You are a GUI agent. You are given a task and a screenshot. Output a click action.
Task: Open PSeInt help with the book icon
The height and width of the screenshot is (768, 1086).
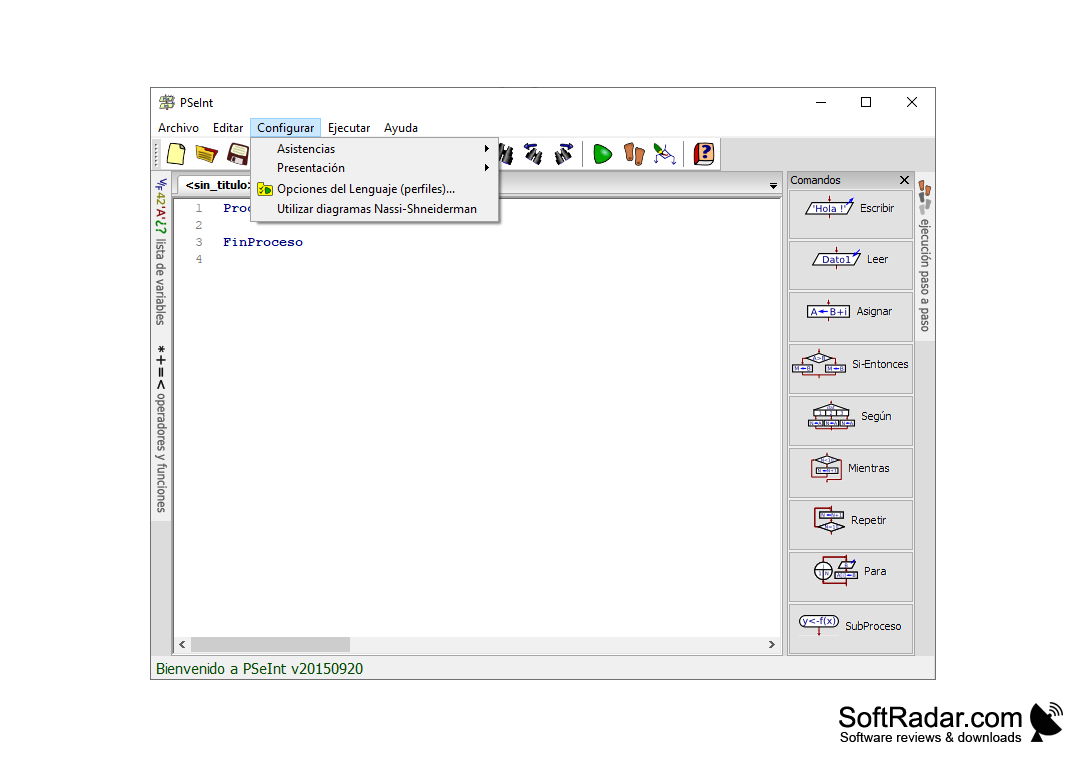coord(702,153)
